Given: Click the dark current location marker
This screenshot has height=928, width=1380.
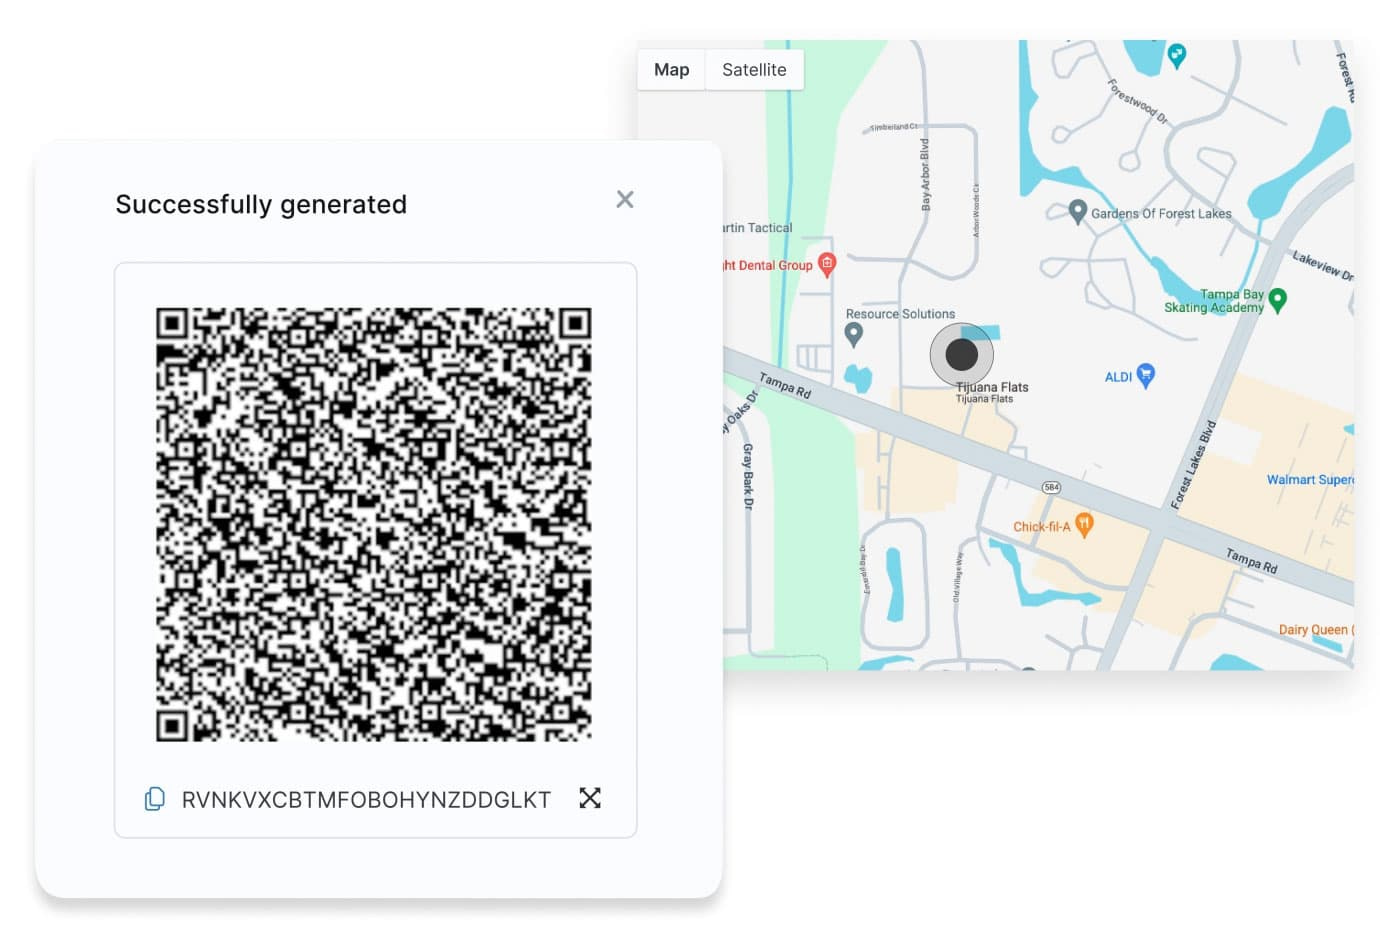Looking at the screenshot, I should pos(961,354).
